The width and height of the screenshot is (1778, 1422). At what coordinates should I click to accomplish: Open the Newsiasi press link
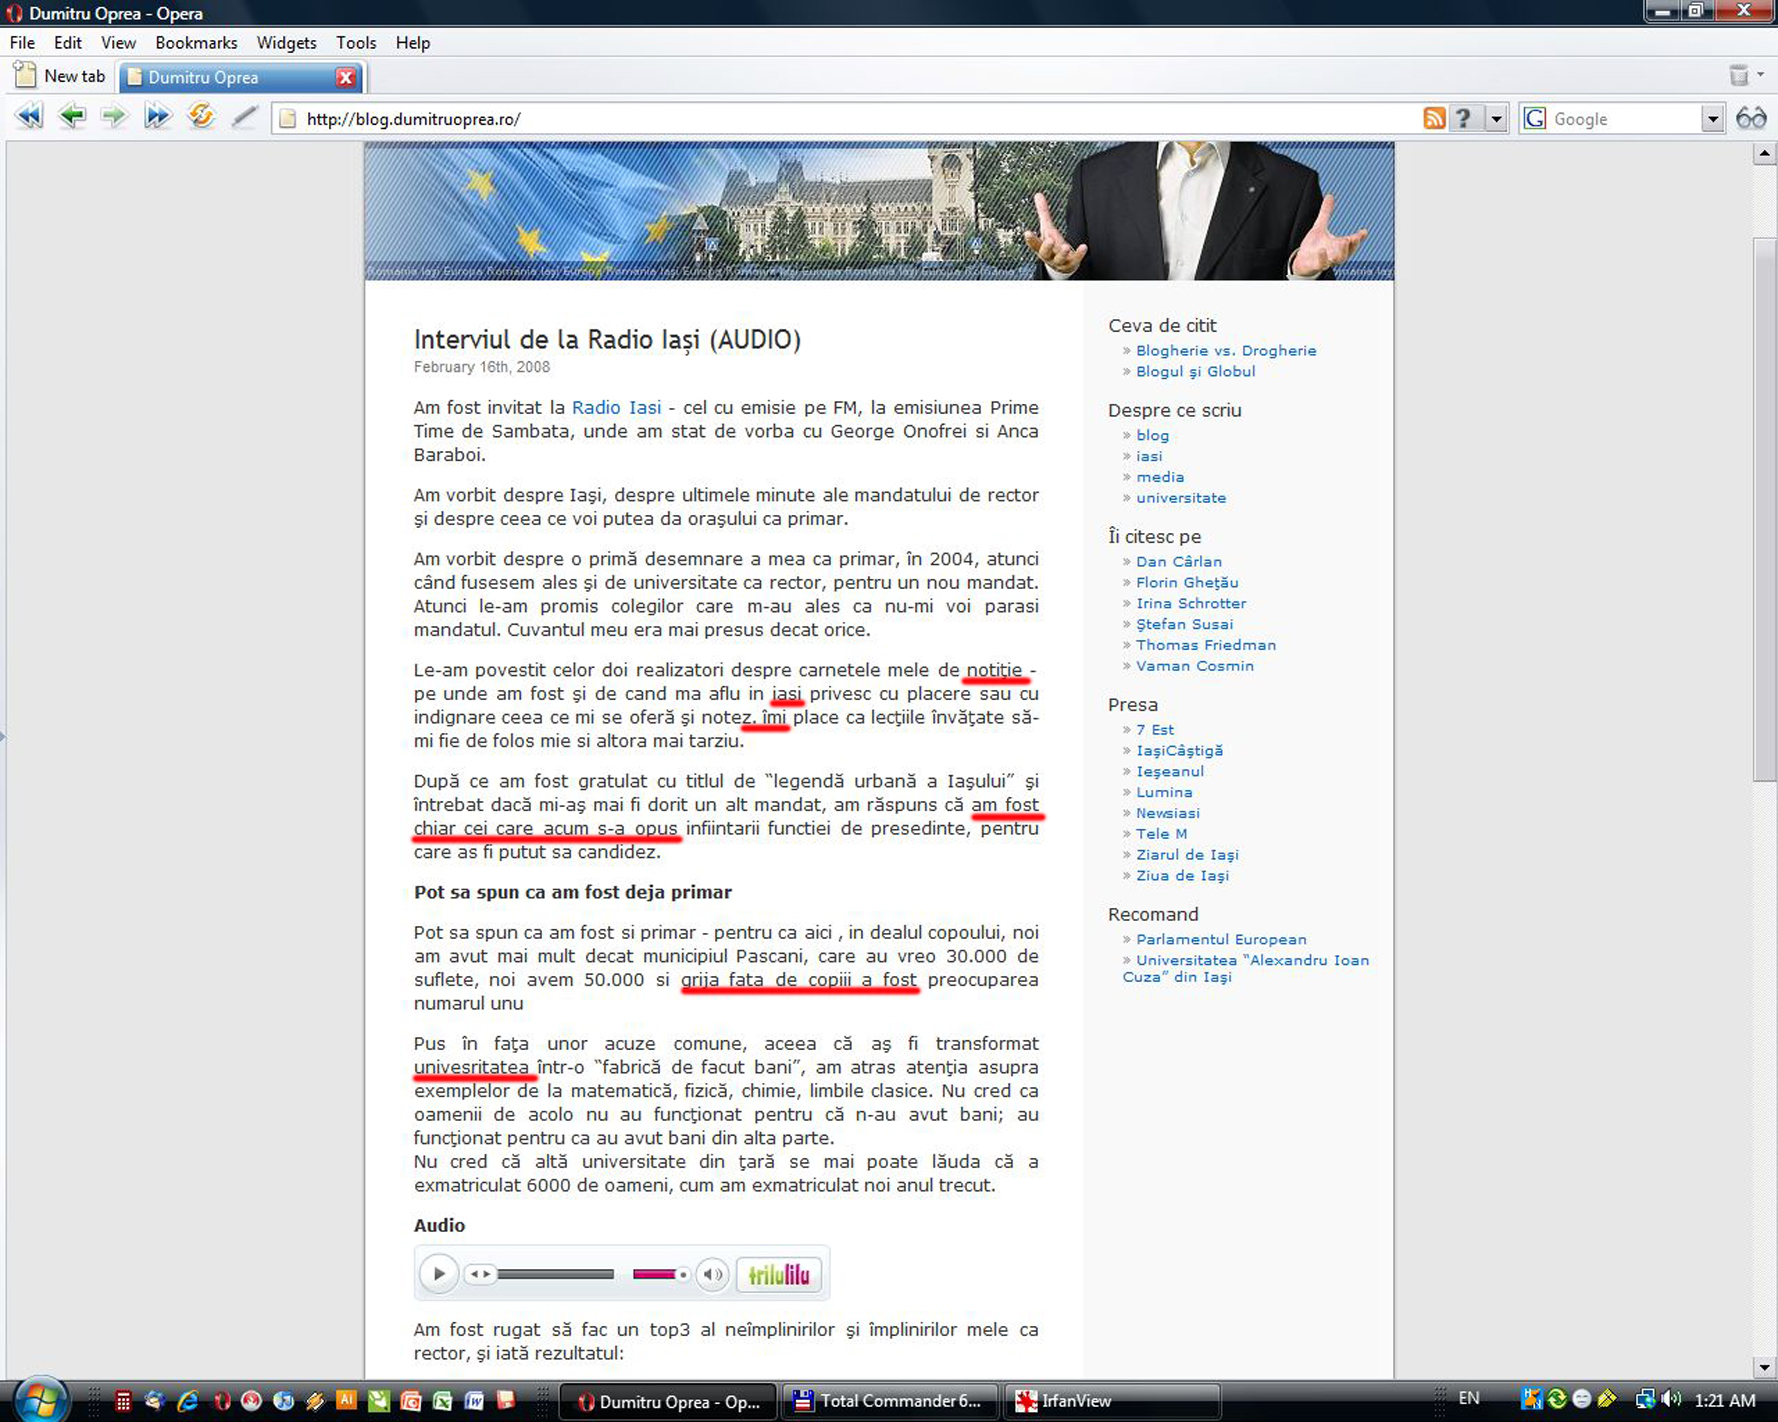coord(1168,813)
